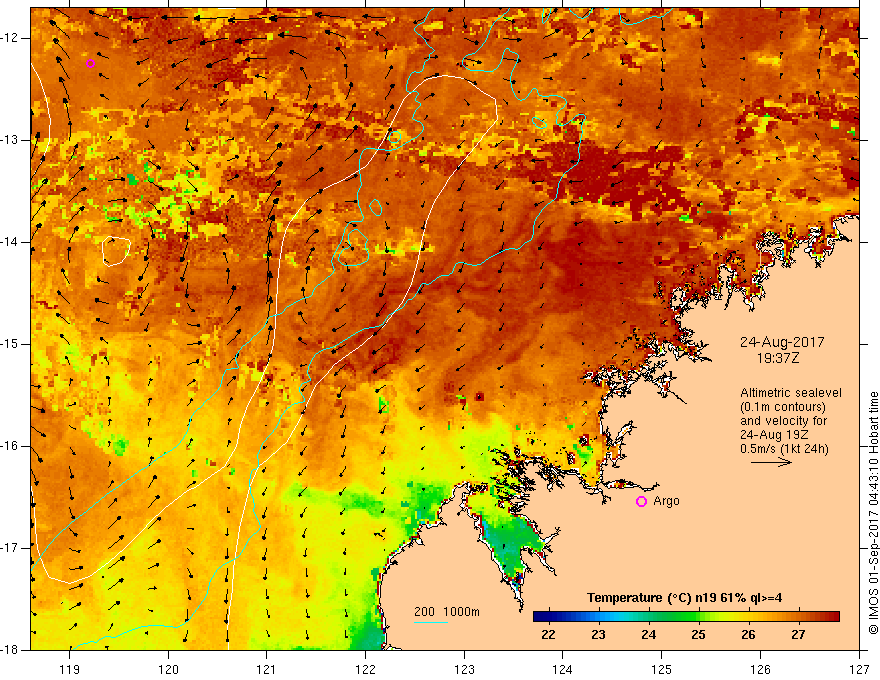Click the 122 longitude axis label
This screenshot has width=880, height=680.
365,669
